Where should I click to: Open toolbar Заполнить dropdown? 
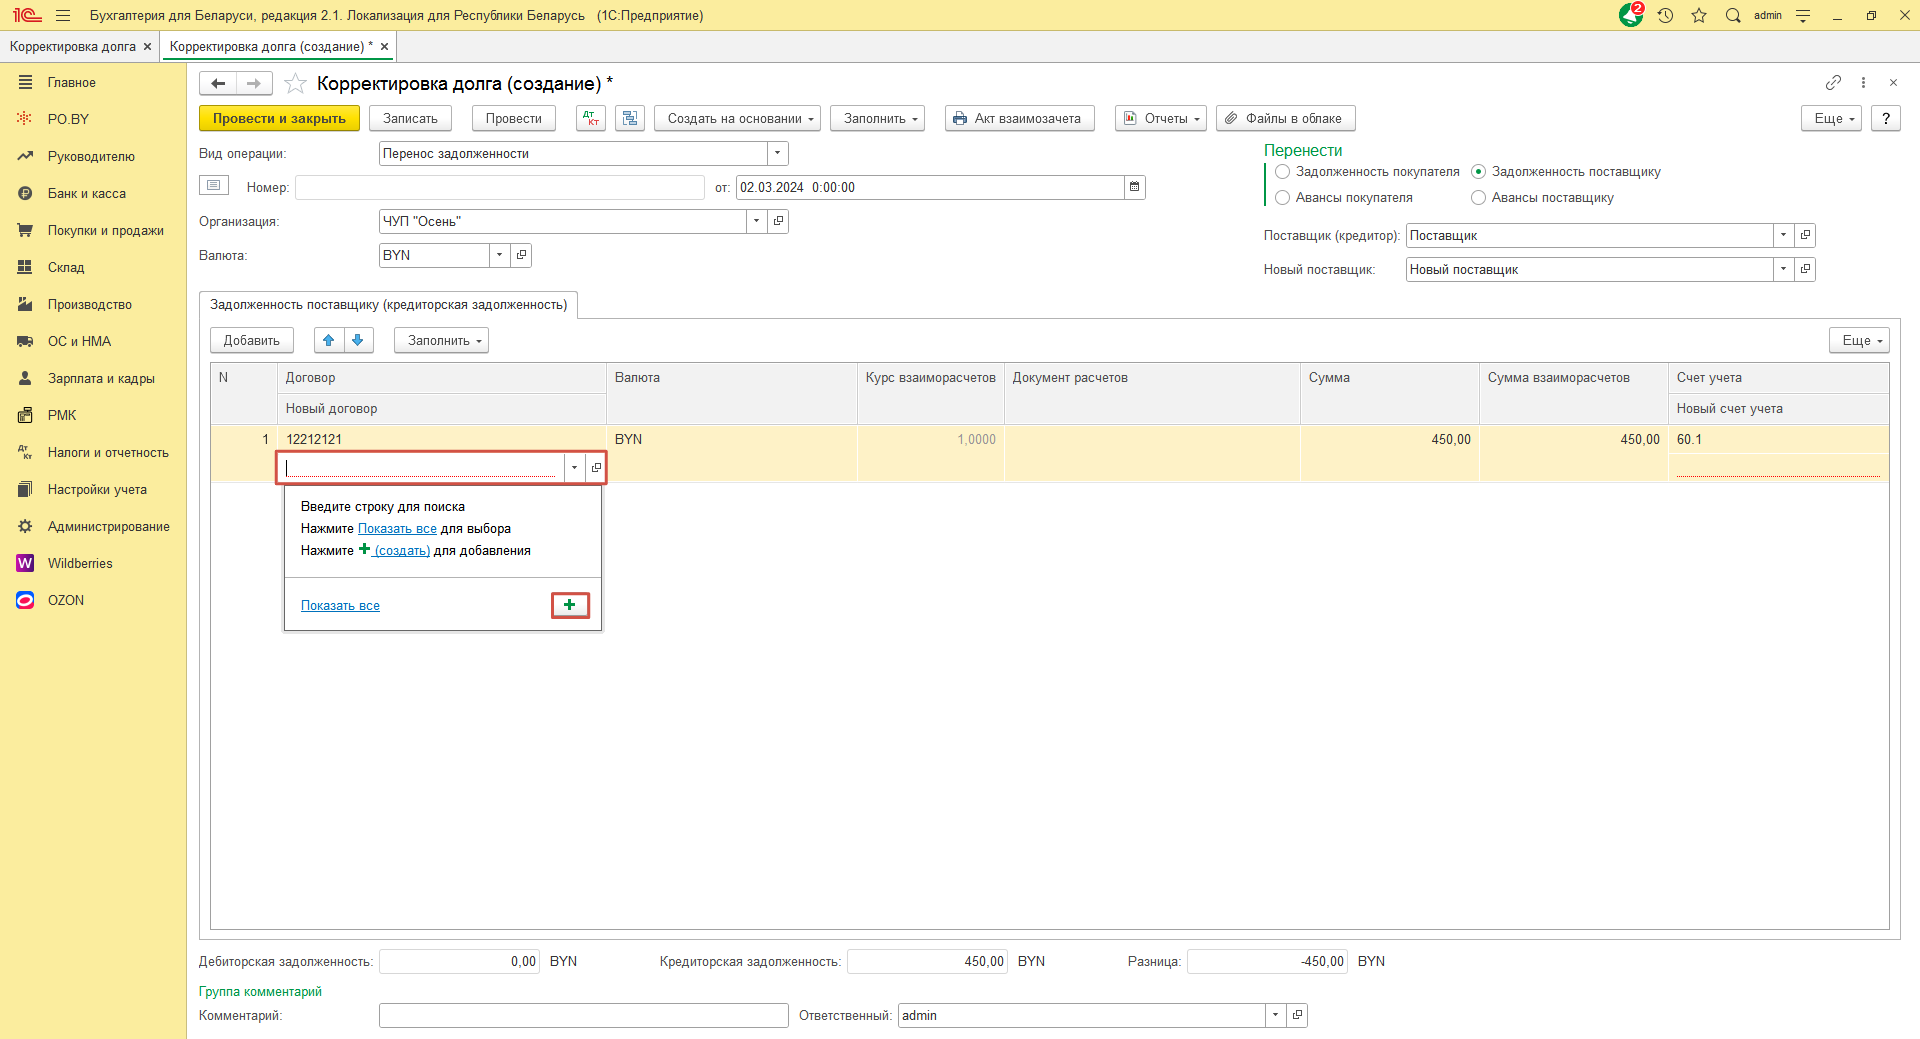878,118
